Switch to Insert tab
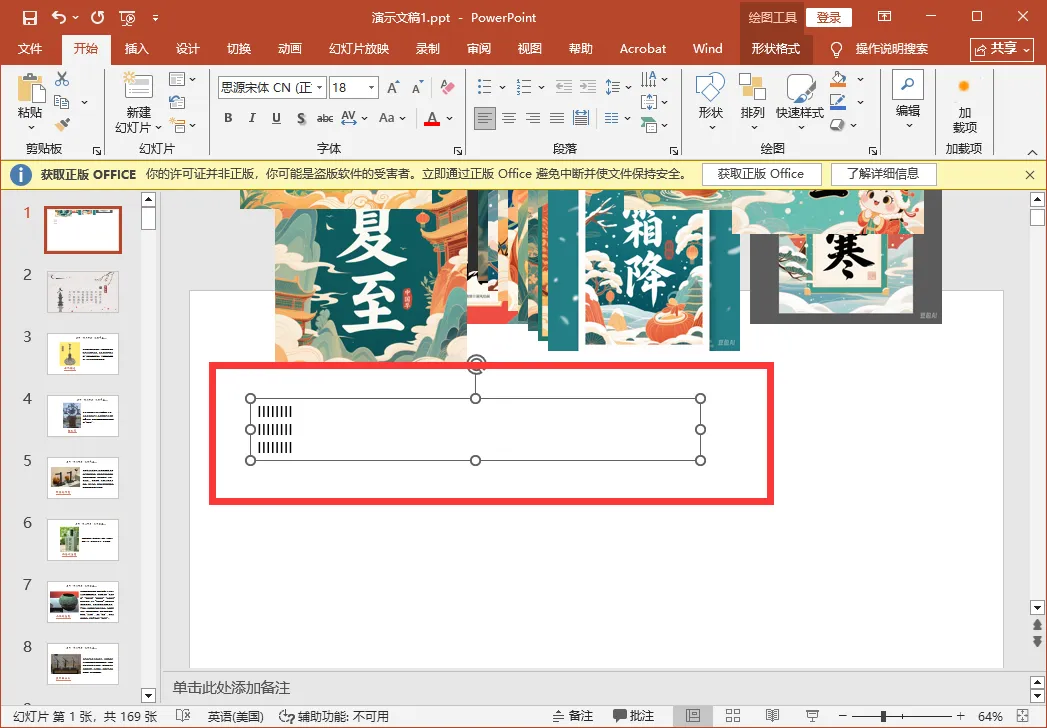 [x=136, y=49]
